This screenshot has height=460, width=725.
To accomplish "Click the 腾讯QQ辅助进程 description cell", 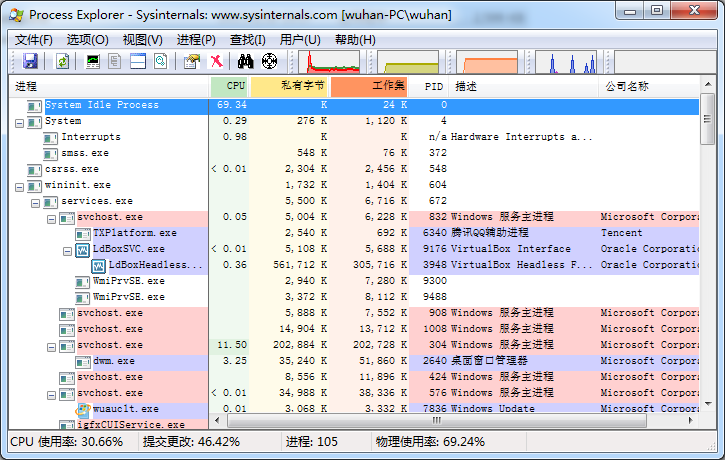I will coord(490,233).
